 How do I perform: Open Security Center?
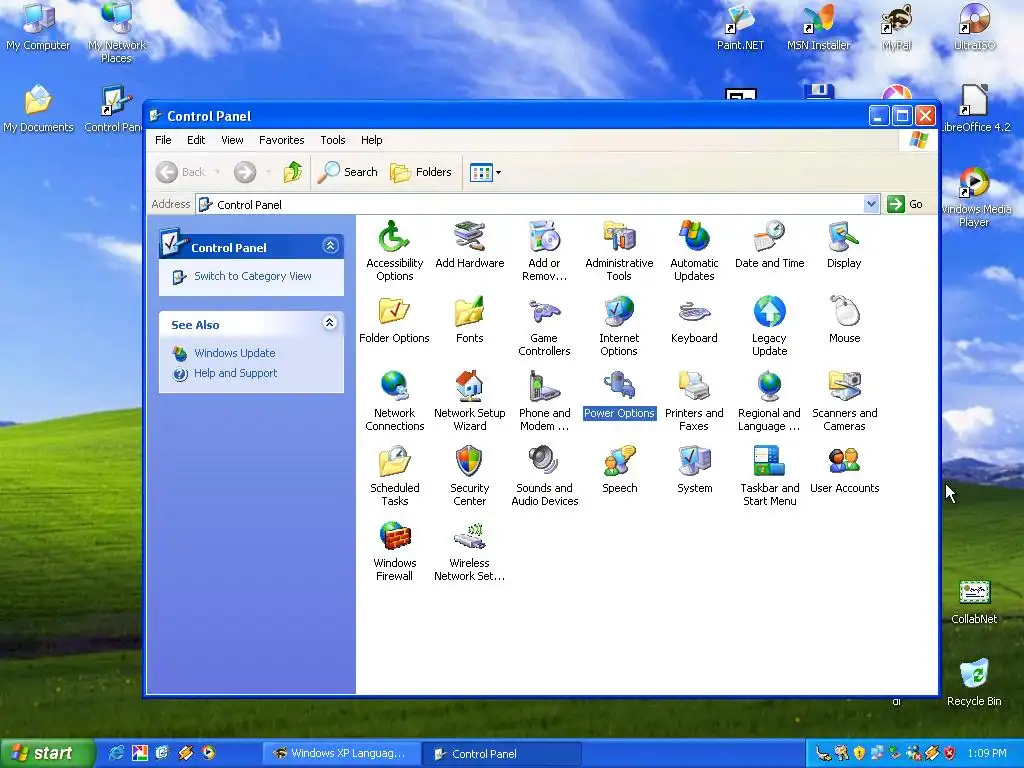point(470,476)
